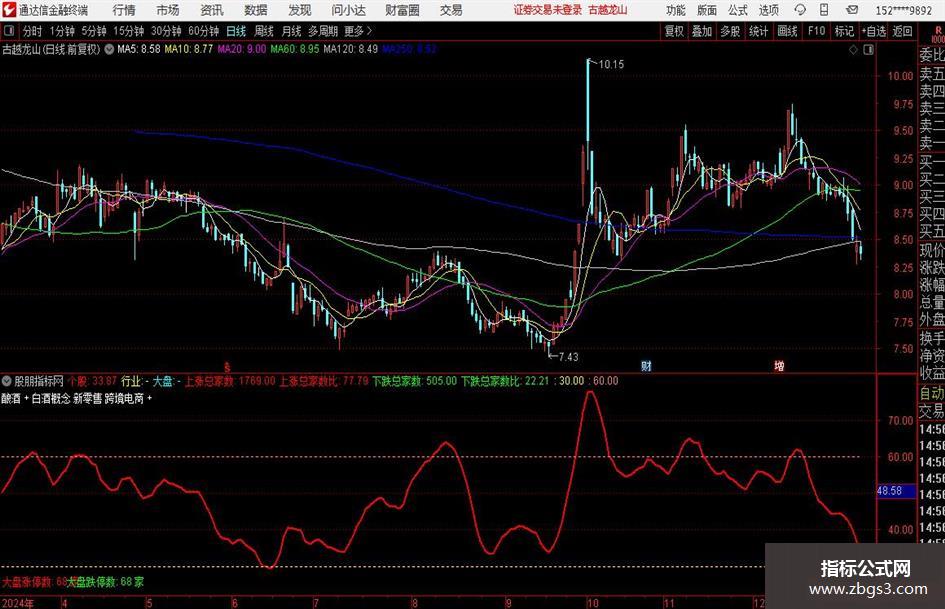Open the 资讯 menu

tap(212, 10)
